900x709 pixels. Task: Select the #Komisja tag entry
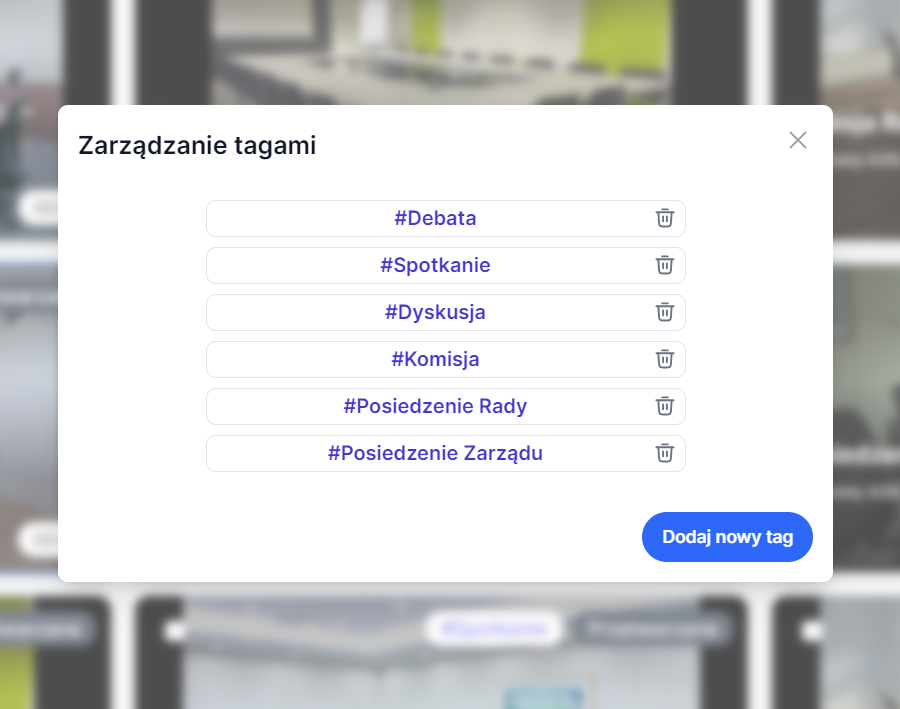click(435, 359)
